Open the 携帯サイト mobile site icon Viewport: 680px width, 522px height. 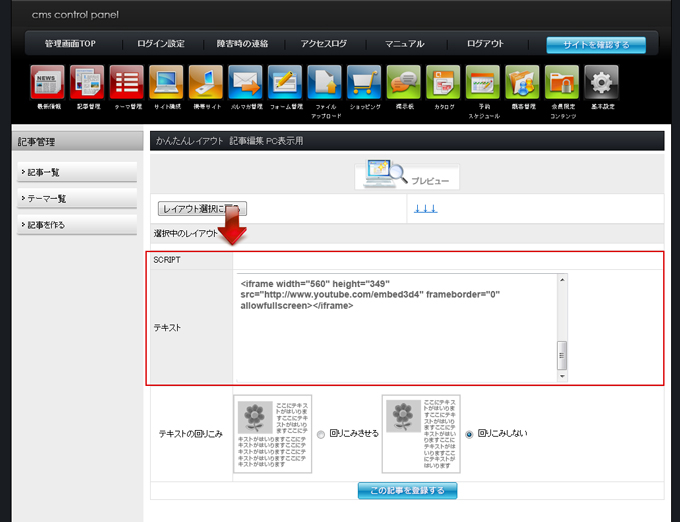tap(205, 82)
